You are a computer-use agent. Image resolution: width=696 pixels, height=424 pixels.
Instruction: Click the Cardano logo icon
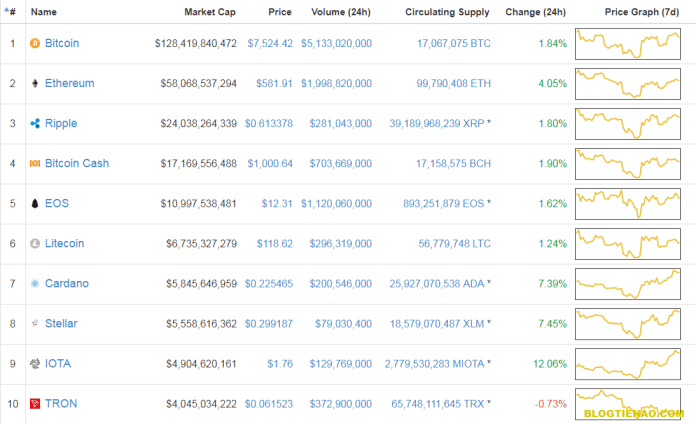point(35,283)
